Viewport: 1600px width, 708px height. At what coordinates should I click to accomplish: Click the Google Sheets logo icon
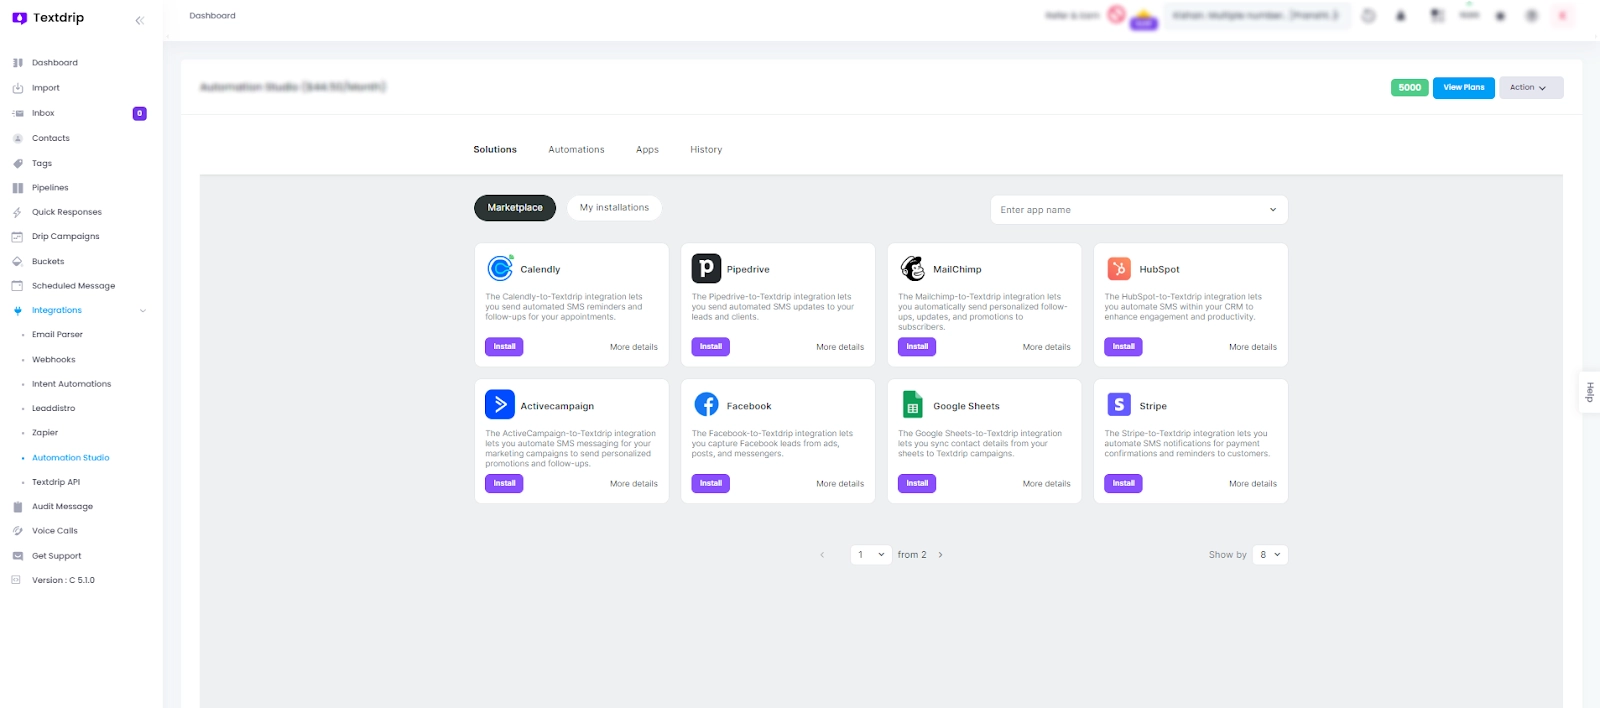(x=913, y=404)
